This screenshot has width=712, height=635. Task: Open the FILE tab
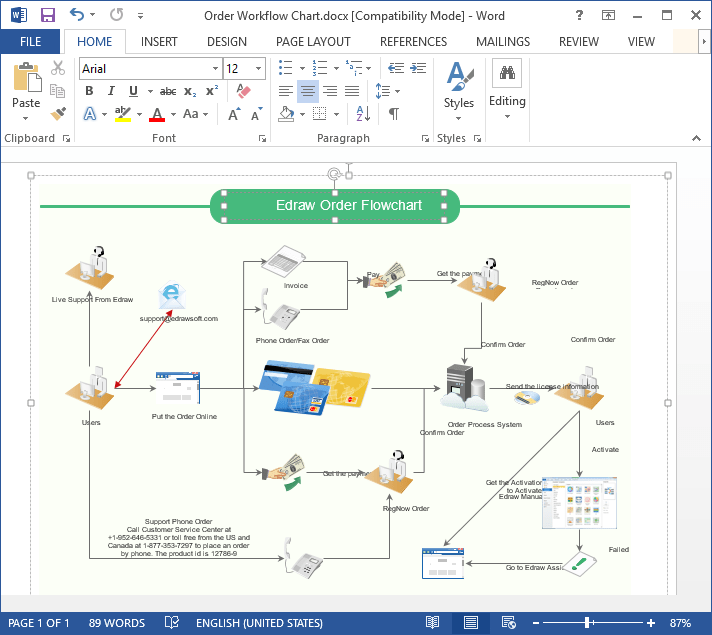[x=30, y=42]
